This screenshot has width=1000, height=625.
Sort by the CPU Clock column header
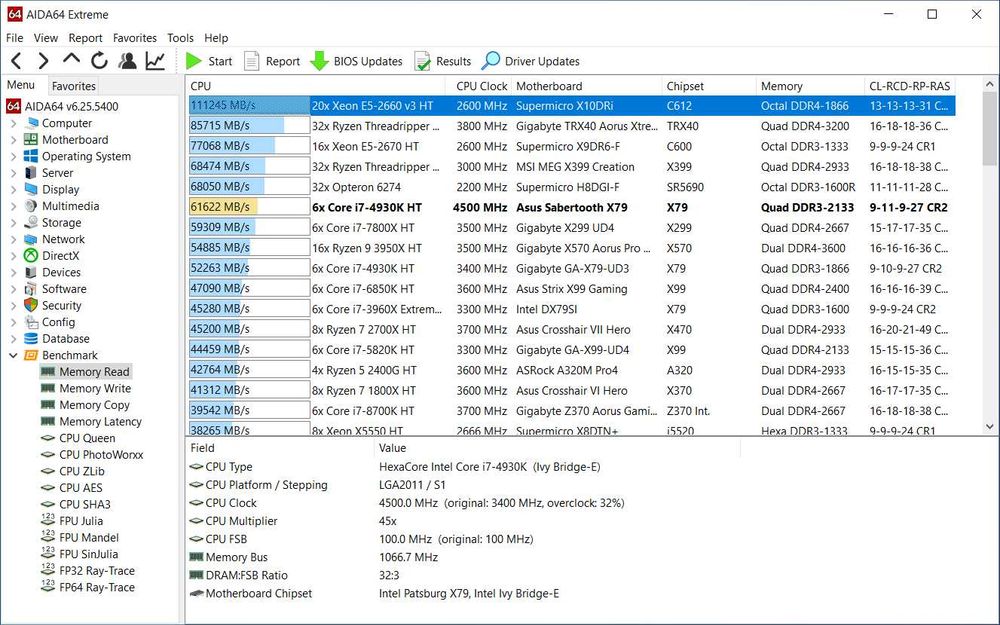point(479,86)
